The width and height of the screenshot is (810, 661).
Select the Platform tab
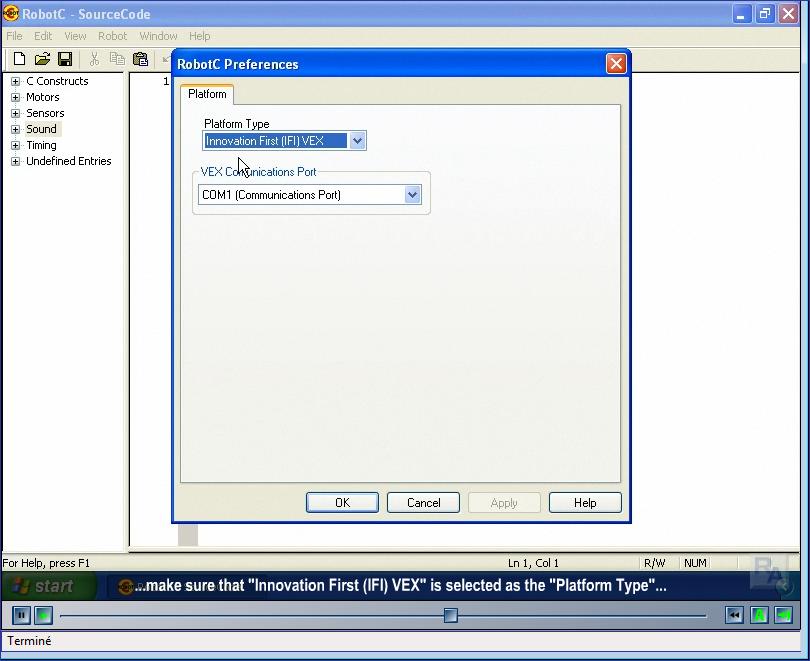coord(207,94)
